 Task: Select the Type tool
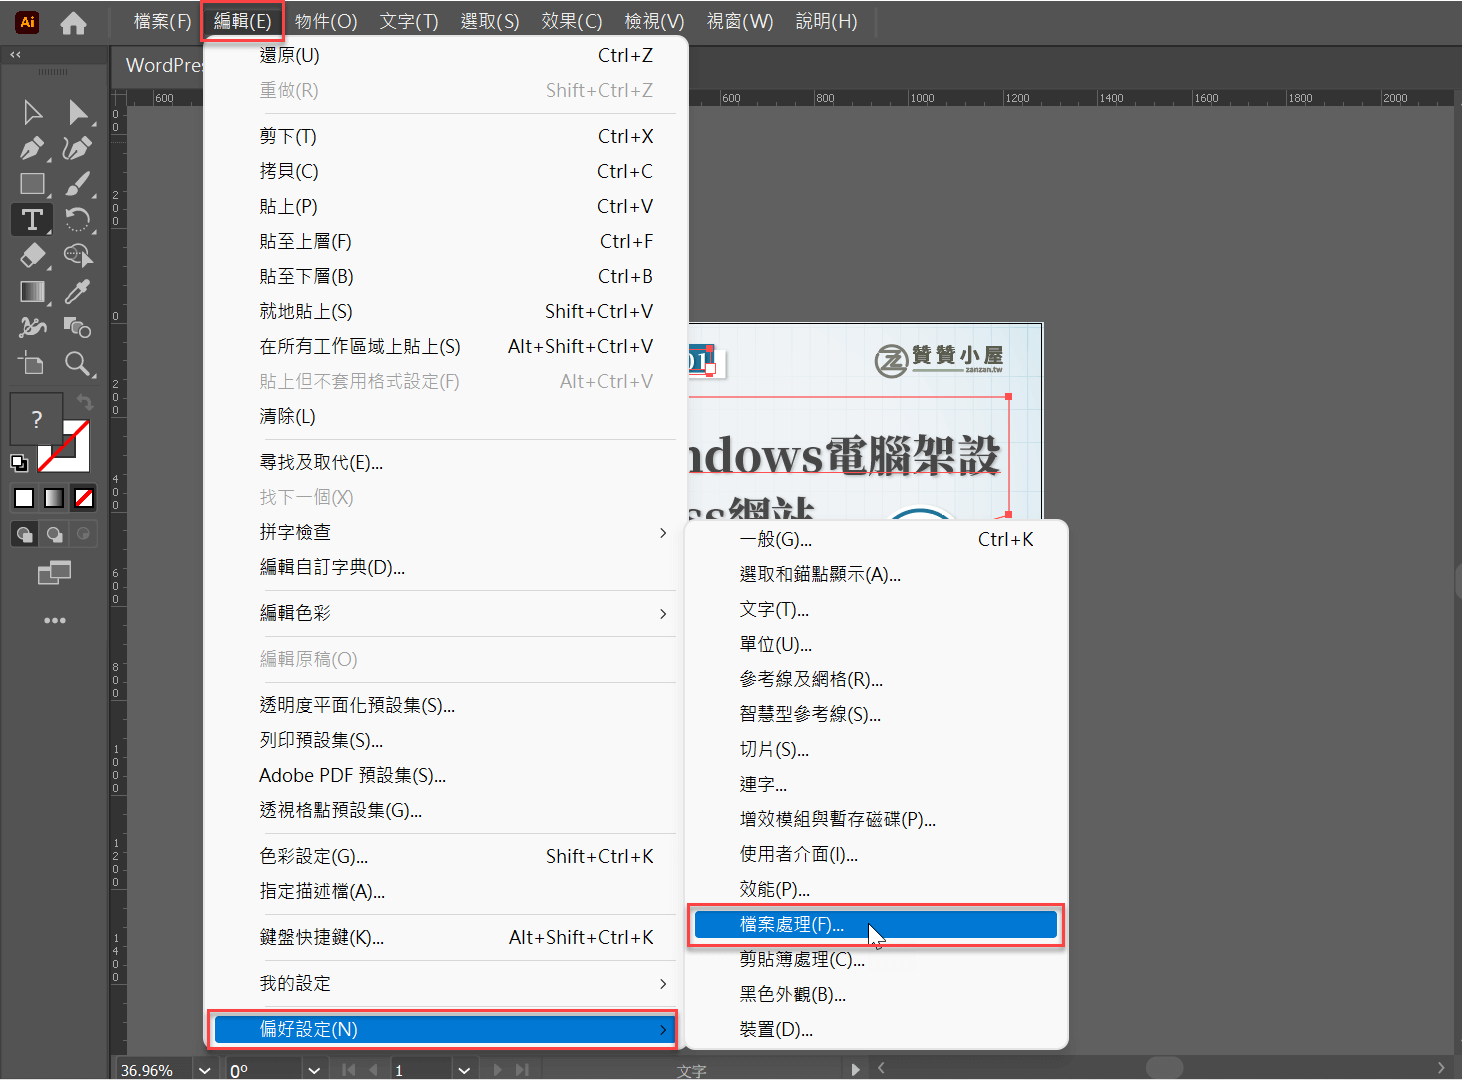(32, 219)
